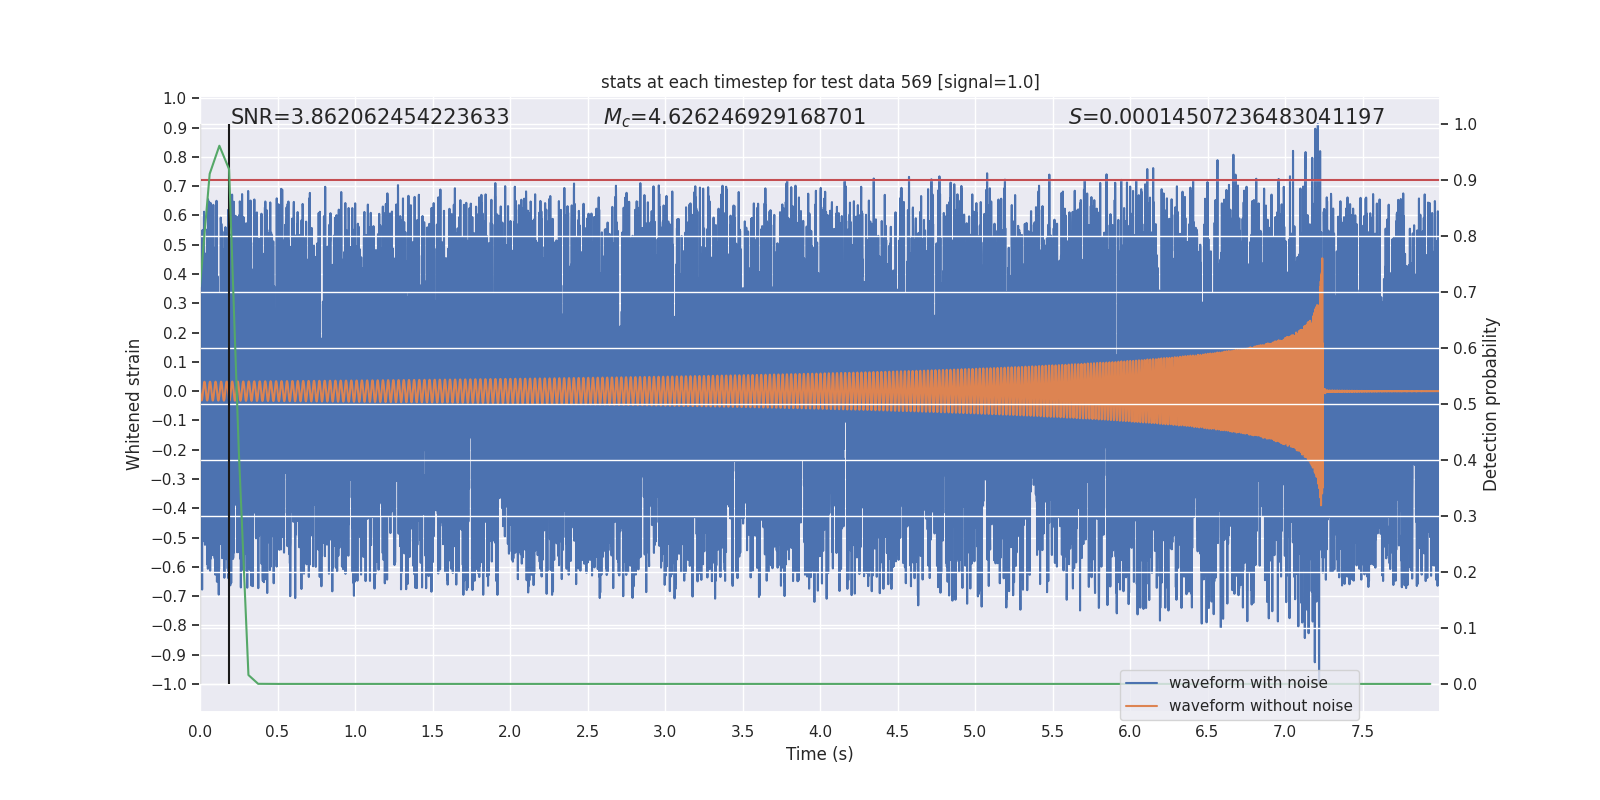This screenshot has width=1600, height=800.
Task: Click the 0.9 detection probability tick label
Action: click(x=1465, y=180)
